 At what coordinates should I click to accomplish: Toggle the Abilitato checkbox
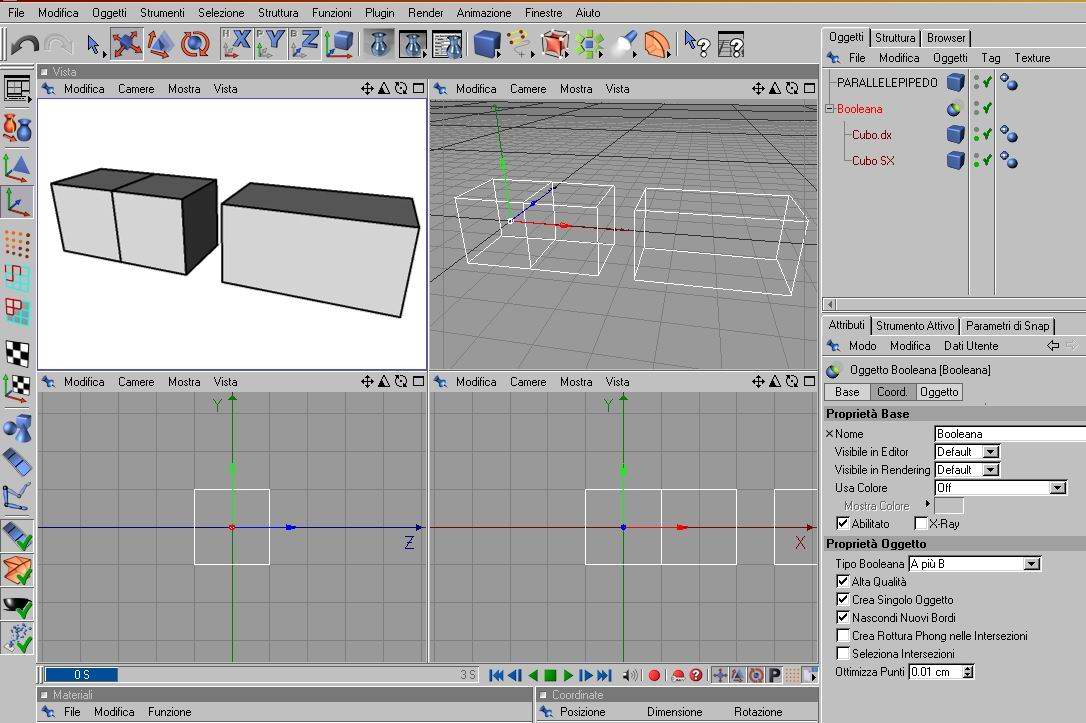point(843,523)
